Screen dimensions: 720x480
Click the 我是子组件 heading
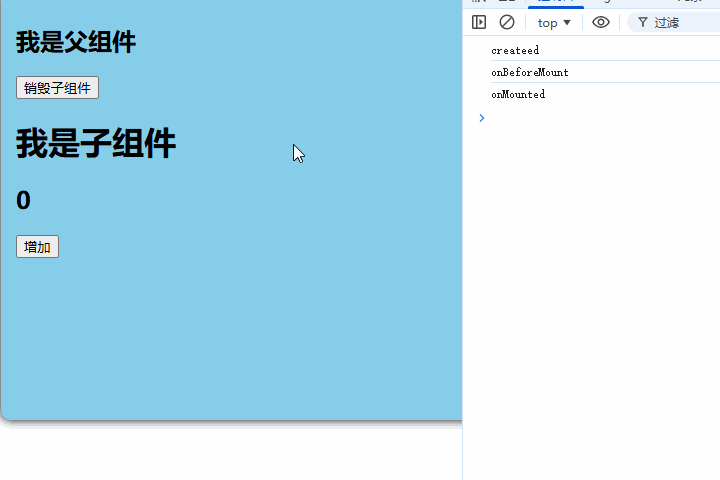[x=96, y=143]
